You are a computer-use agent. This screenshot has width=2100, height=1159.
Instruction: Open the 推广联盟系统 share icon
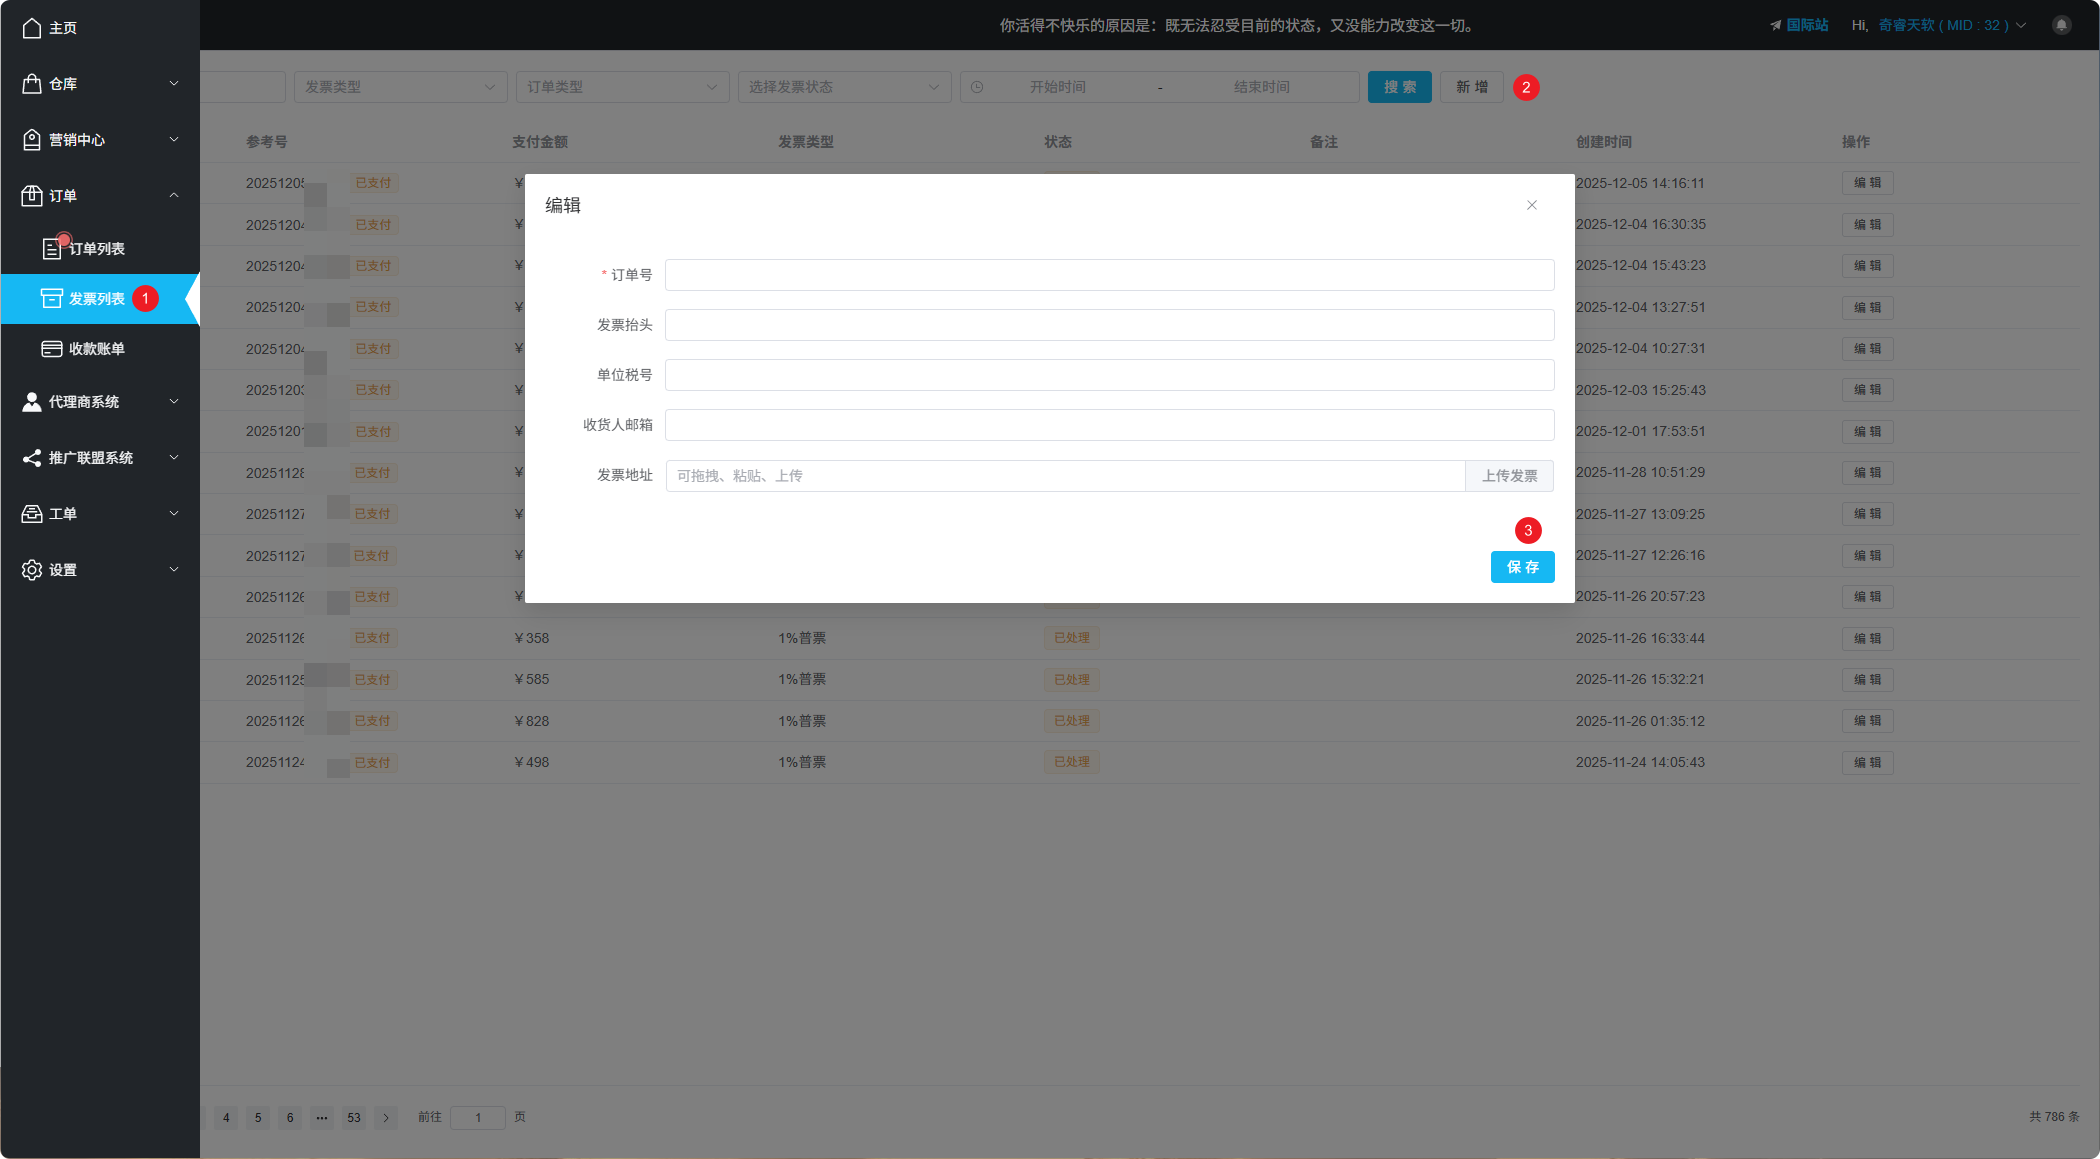coord(31,458)
